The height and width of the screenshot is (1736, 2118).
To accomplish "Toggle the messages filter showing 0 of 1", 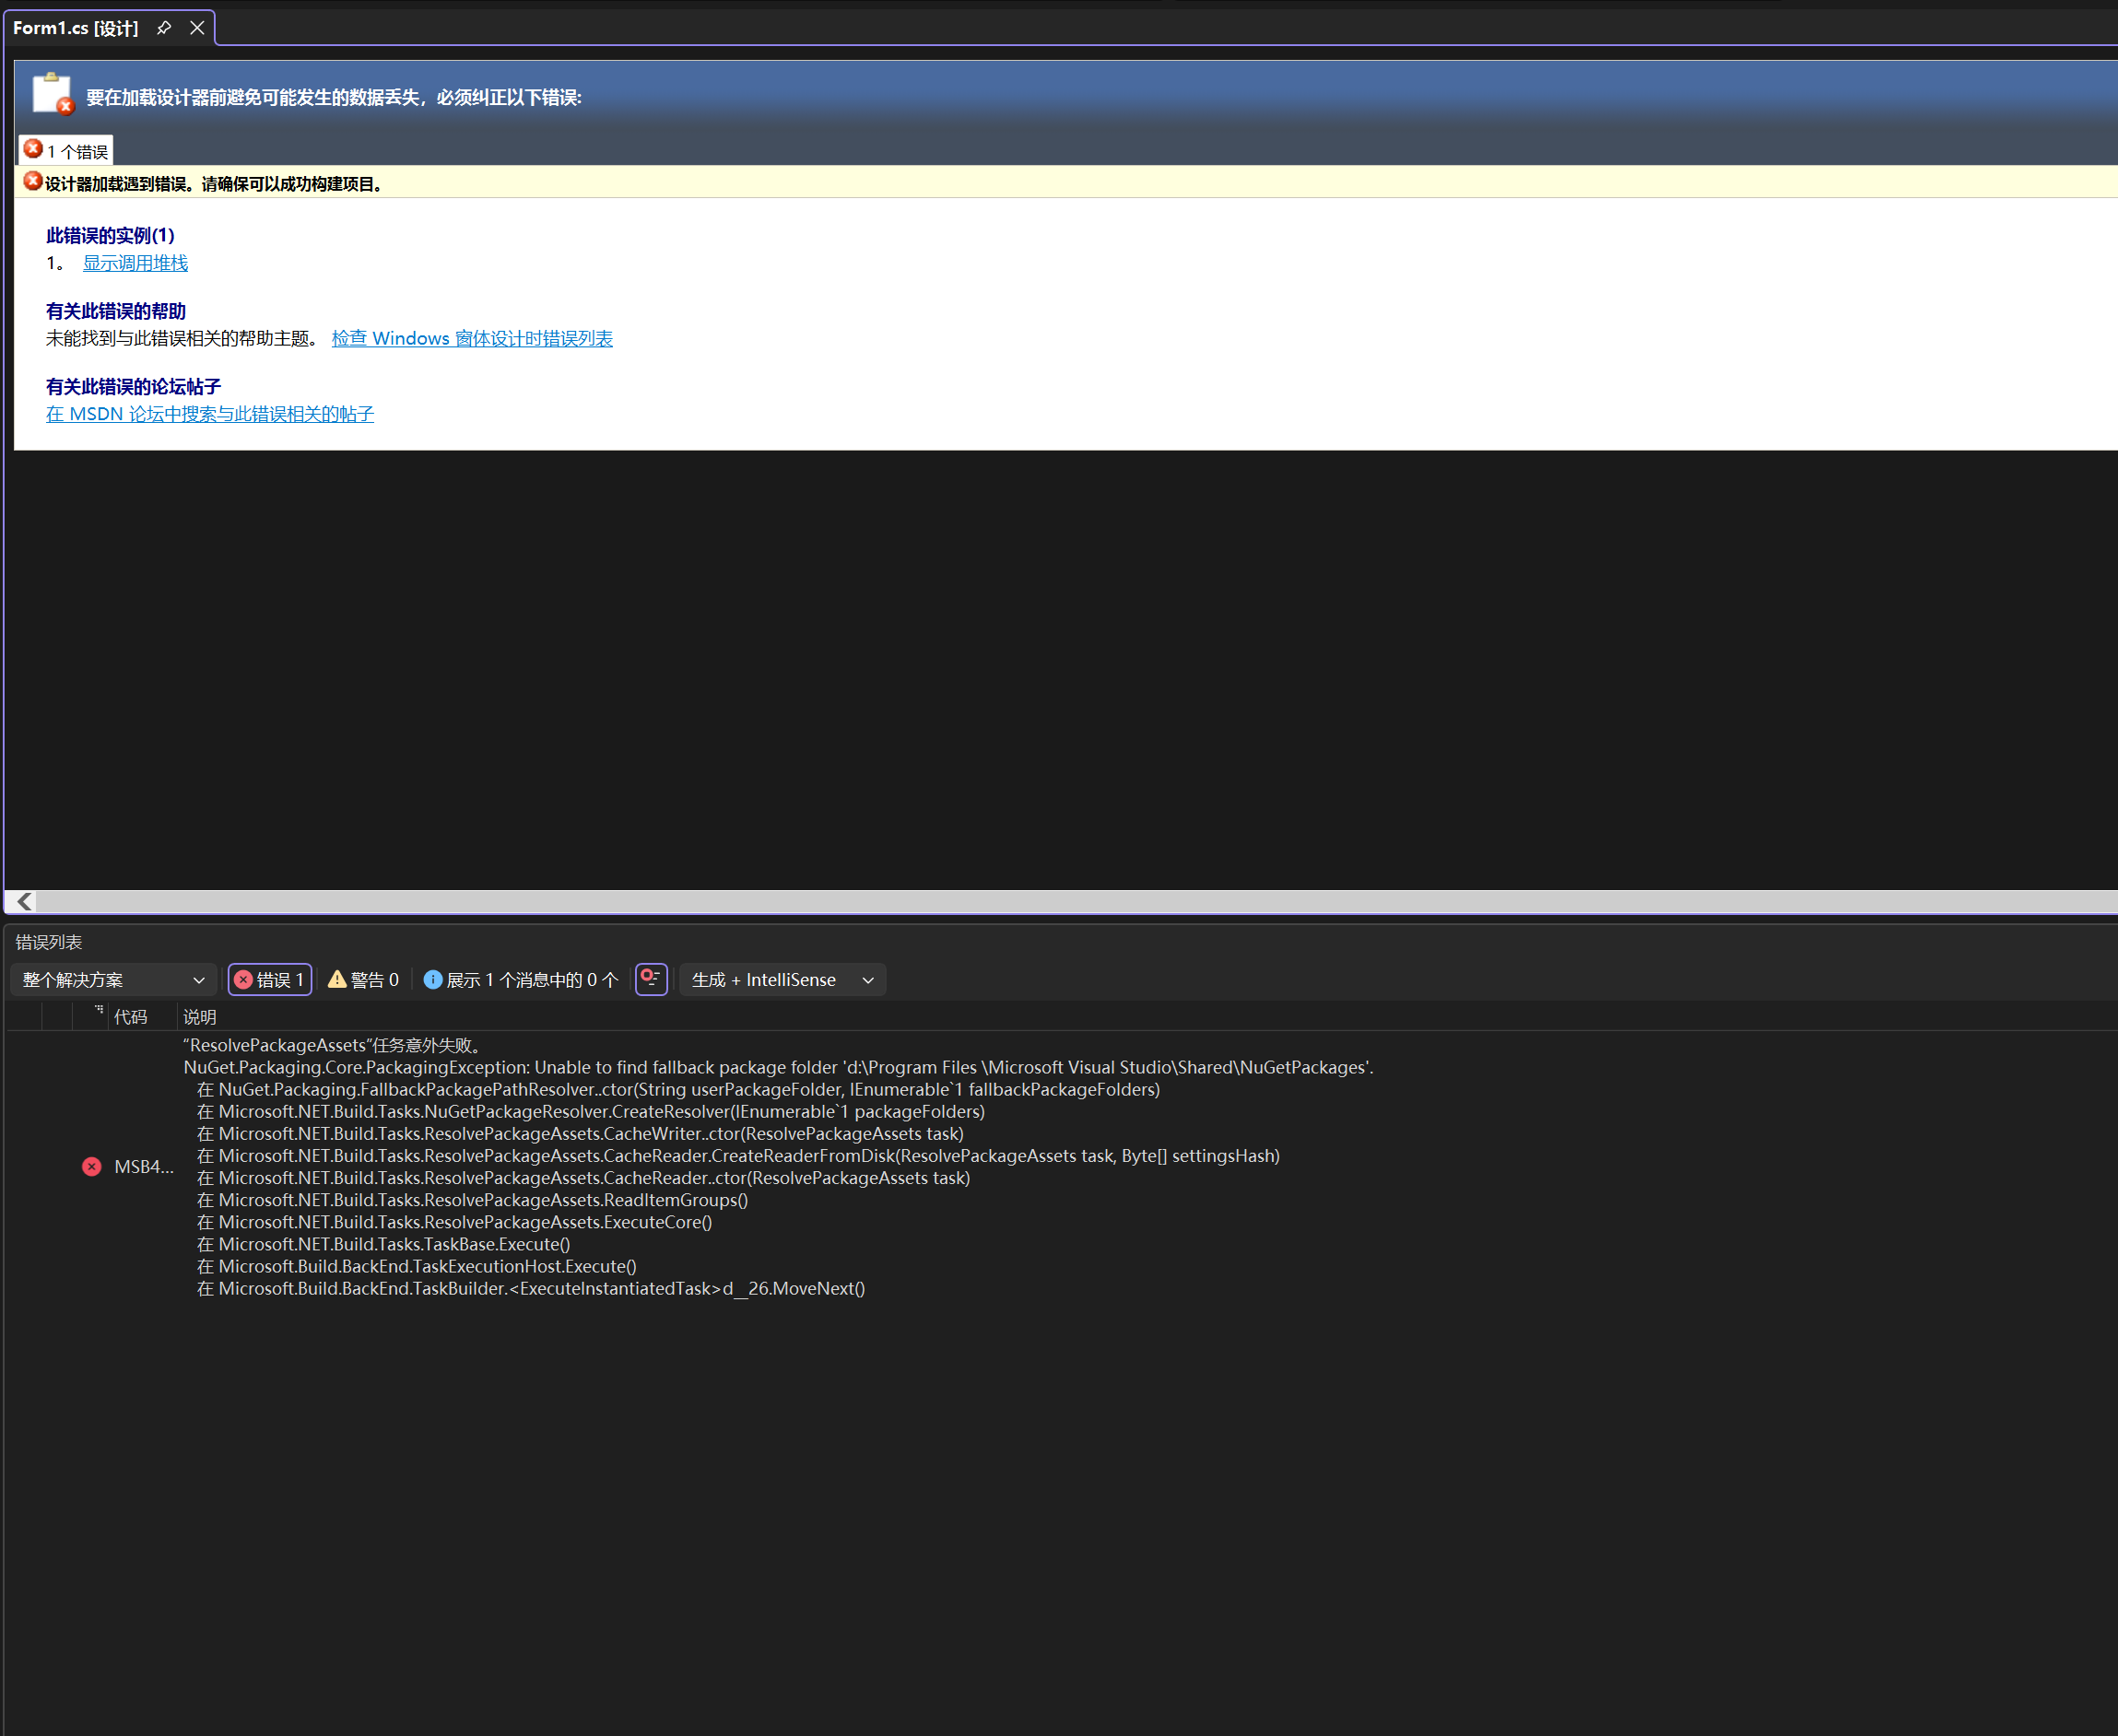I will coord(521,980).
